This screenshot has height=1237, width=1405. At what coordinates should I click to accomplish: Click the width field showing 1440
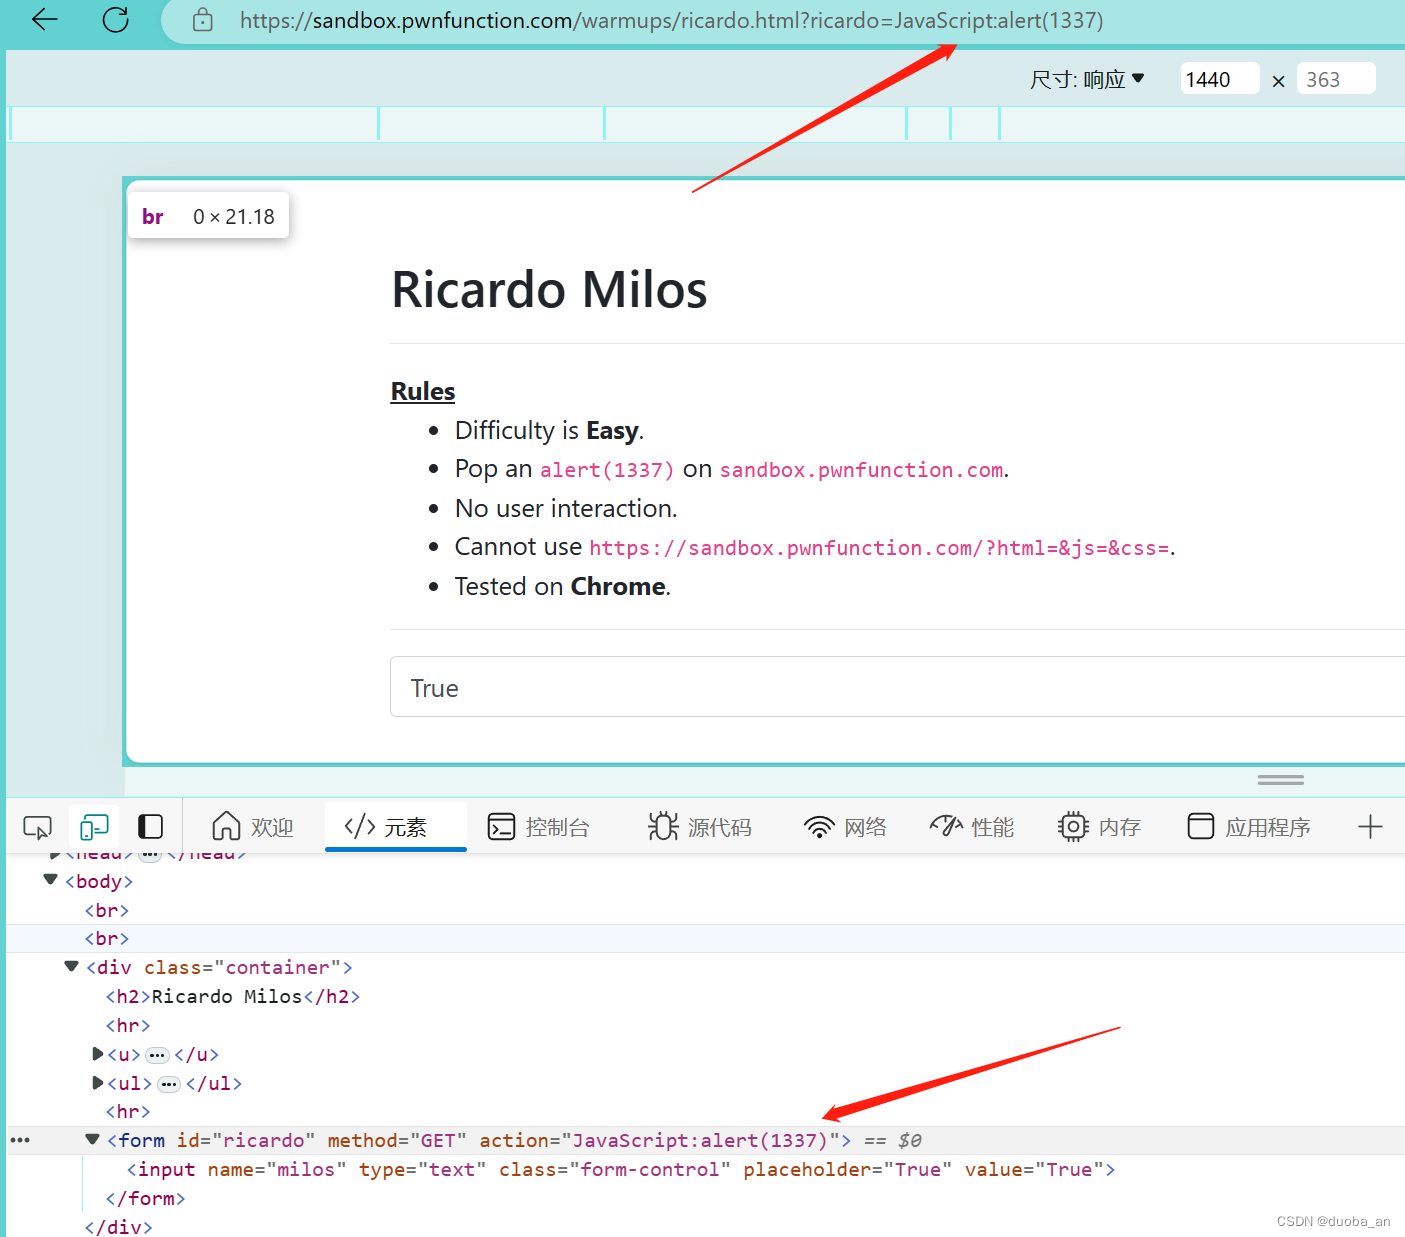click(1219, 79)
